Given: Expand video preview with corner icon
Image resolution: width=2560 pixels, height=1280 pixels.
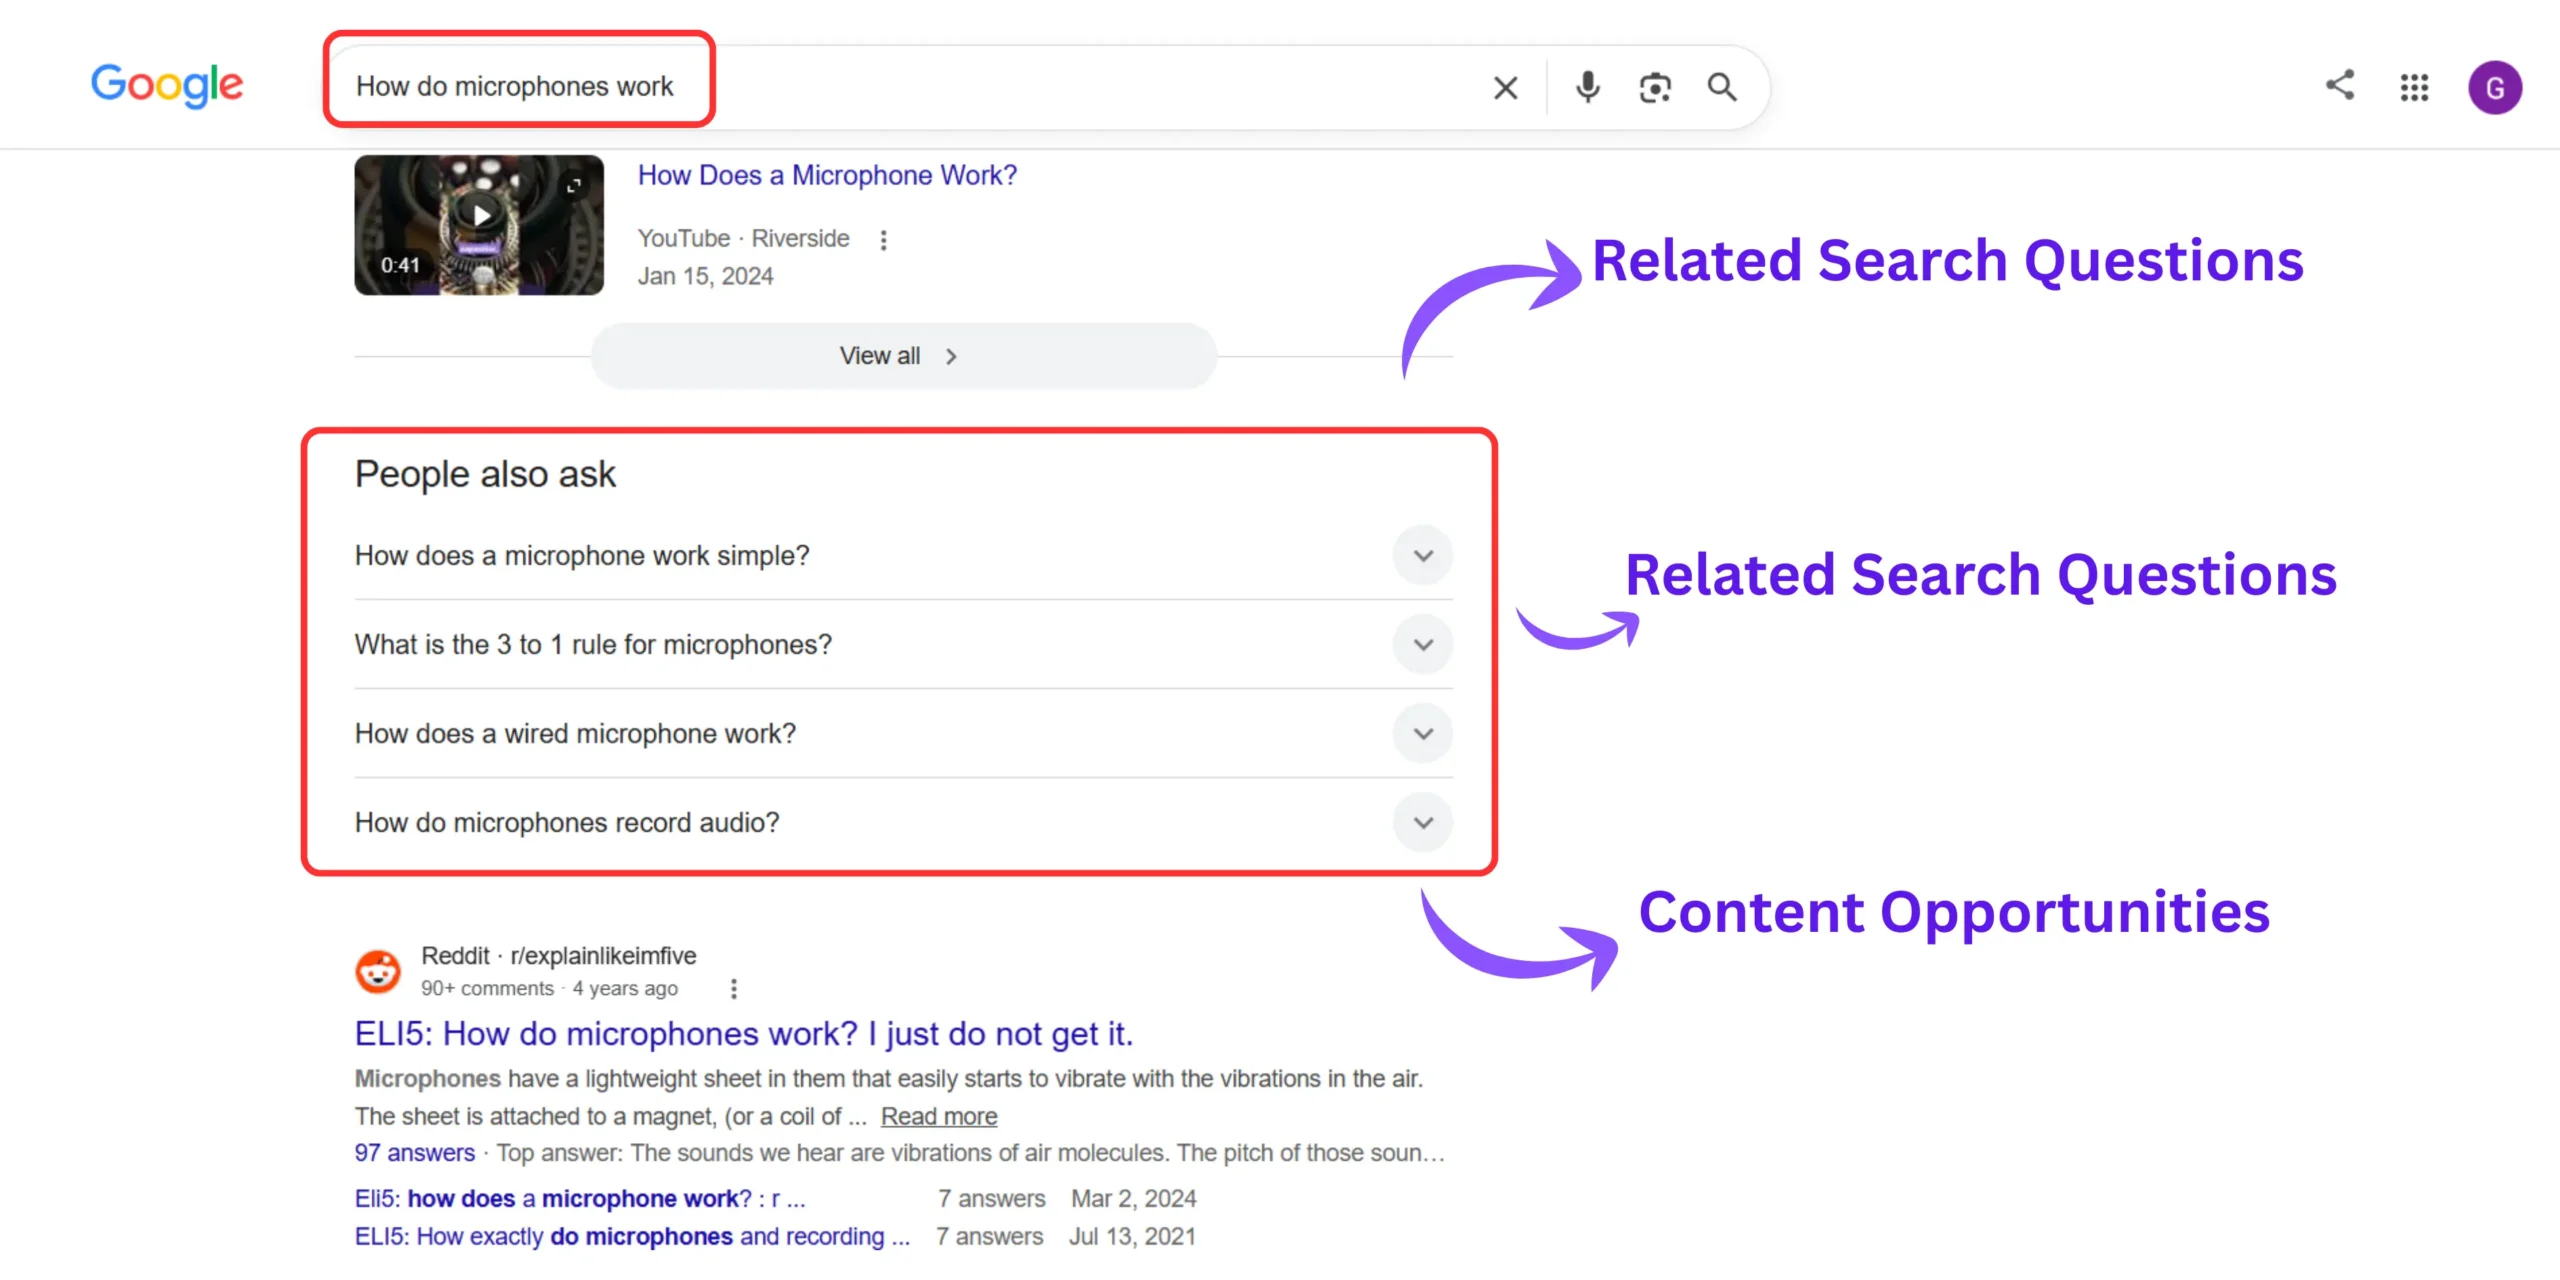Looking at the screenshot, I should point(574,186).
